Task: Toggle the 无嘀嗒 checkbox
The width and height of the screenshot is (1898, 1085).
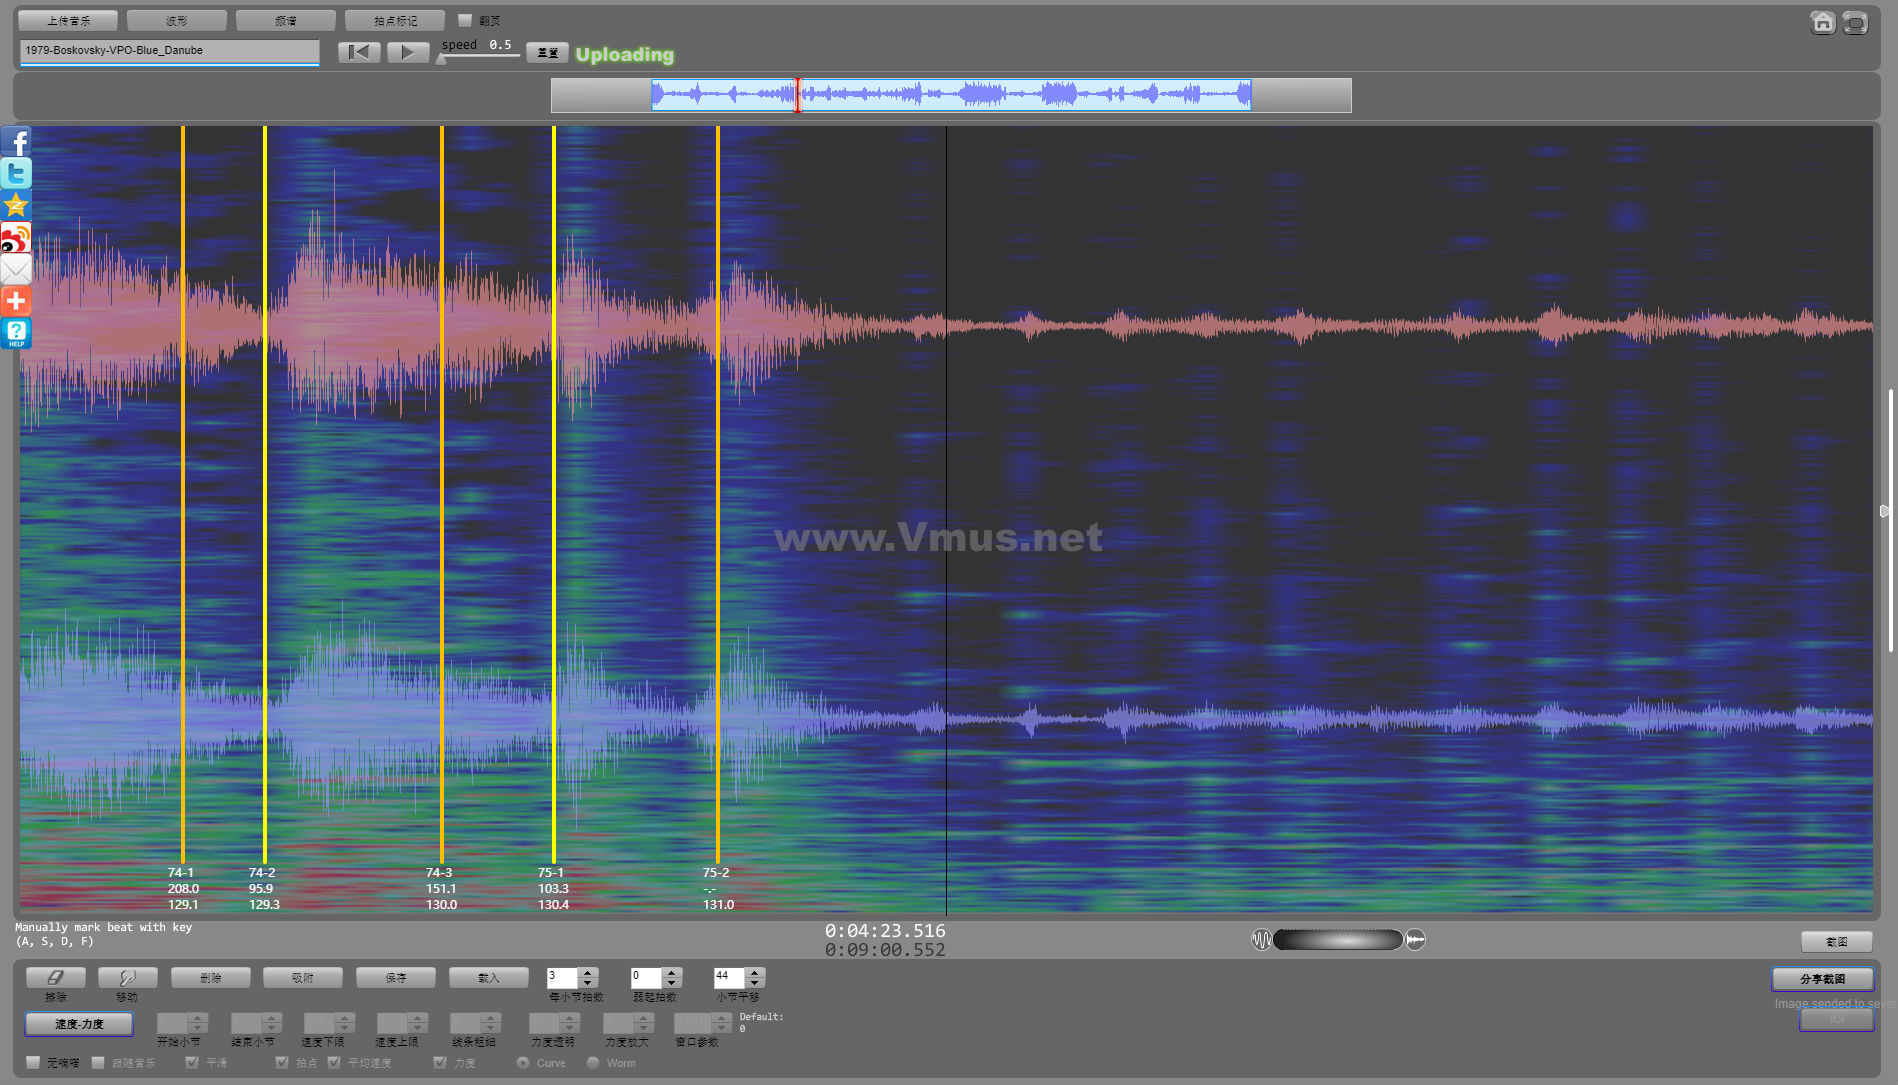Action: click(34, 1062)
